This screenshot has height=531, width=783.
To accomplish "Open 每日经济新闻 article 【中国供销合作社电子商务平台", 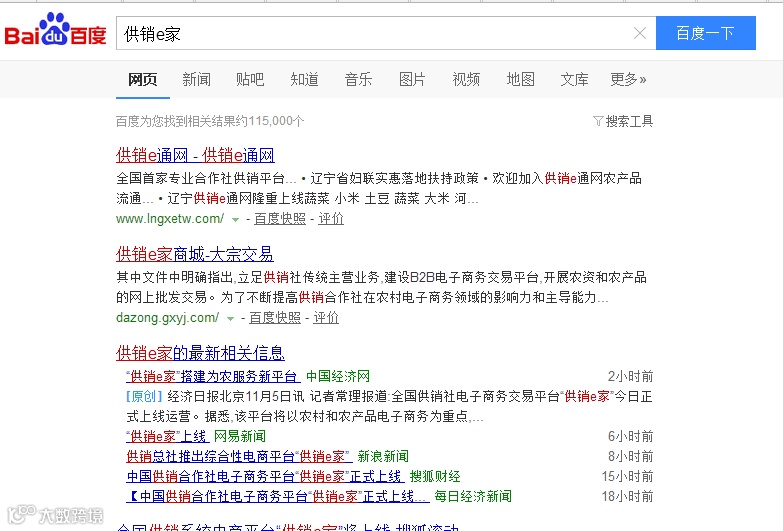I will click(x=278, y=497).
